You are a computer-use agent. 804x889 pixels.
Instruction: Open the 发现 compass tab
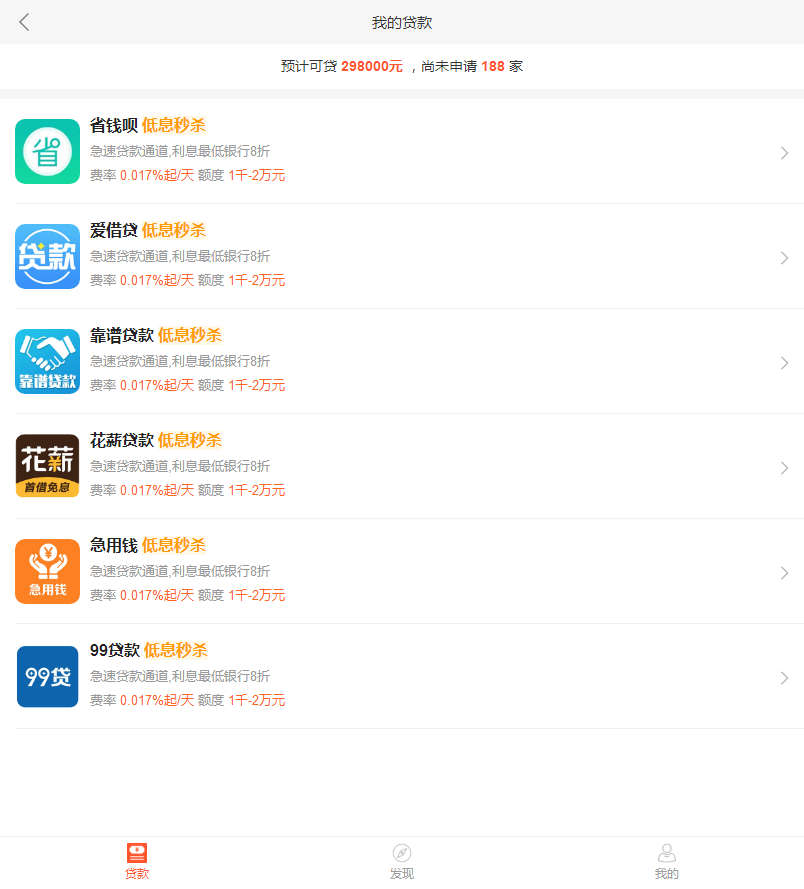tap(402, 862)
